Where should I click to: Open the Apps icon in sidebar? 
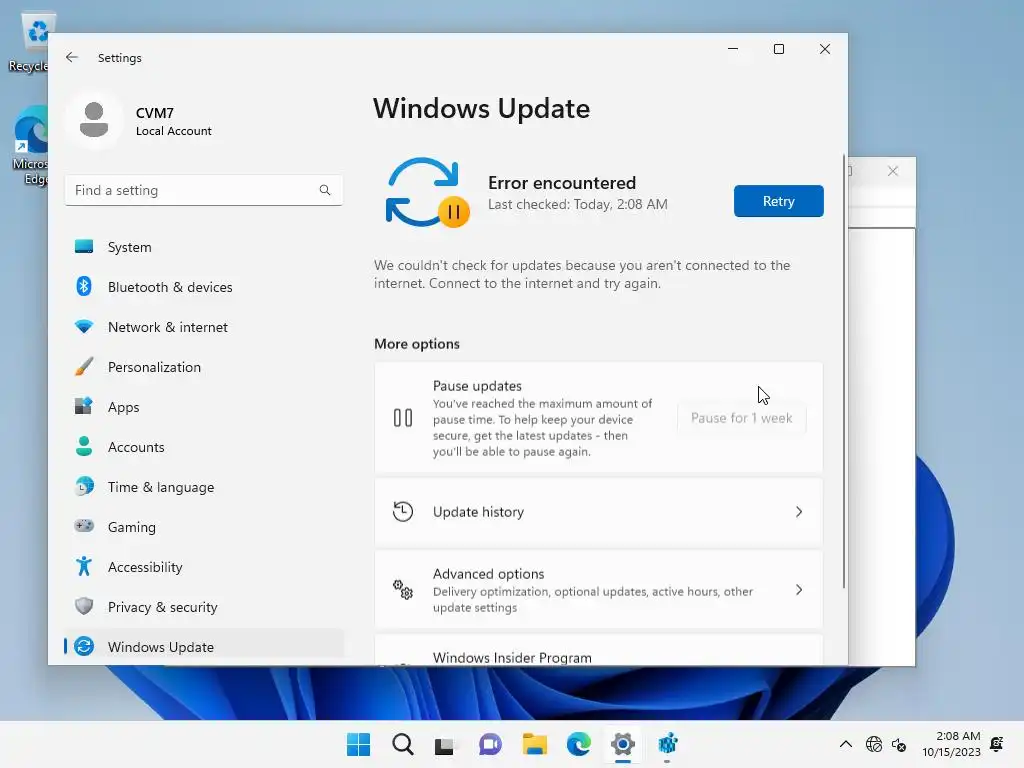tap(84, 406)
